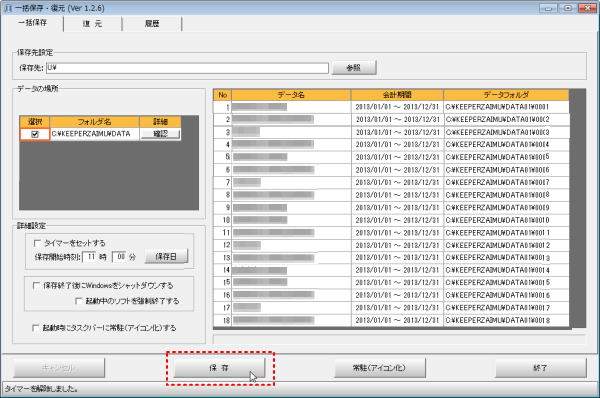
Task: Enable Windows shutdown after save checkbox
Action: [x=36, y=285]
